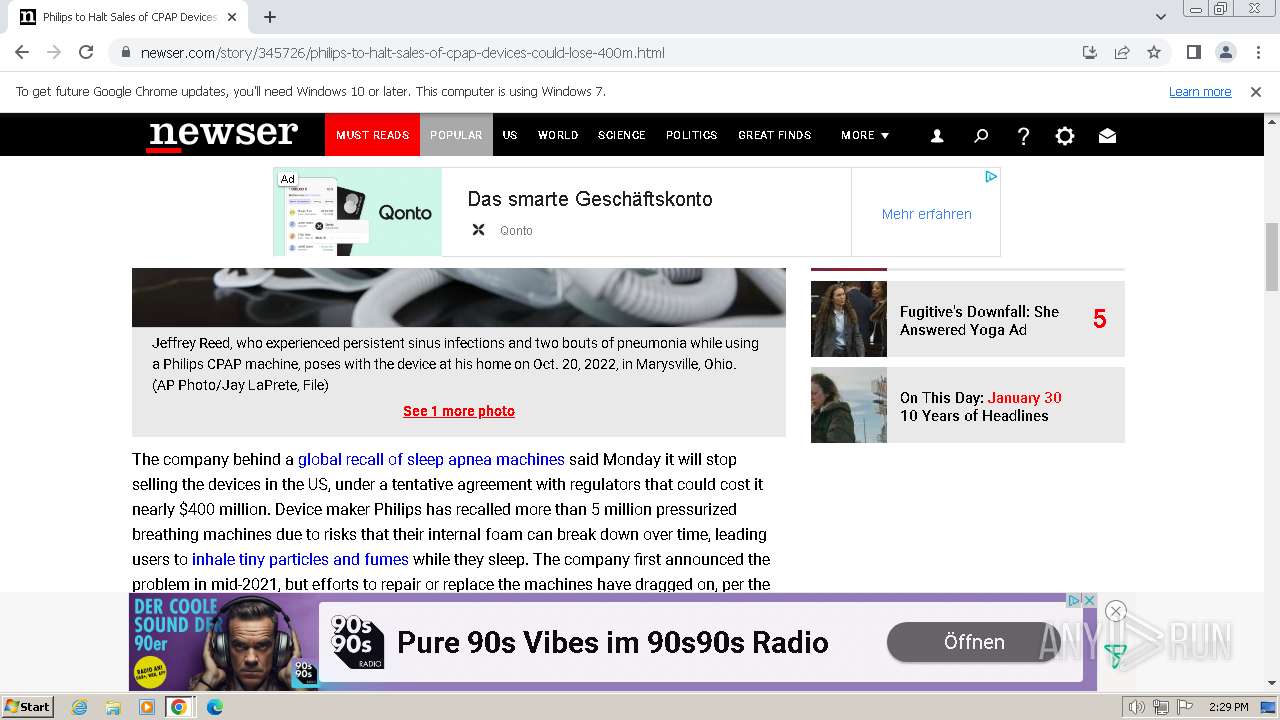Open the network status tray icon

(1161, 707)
